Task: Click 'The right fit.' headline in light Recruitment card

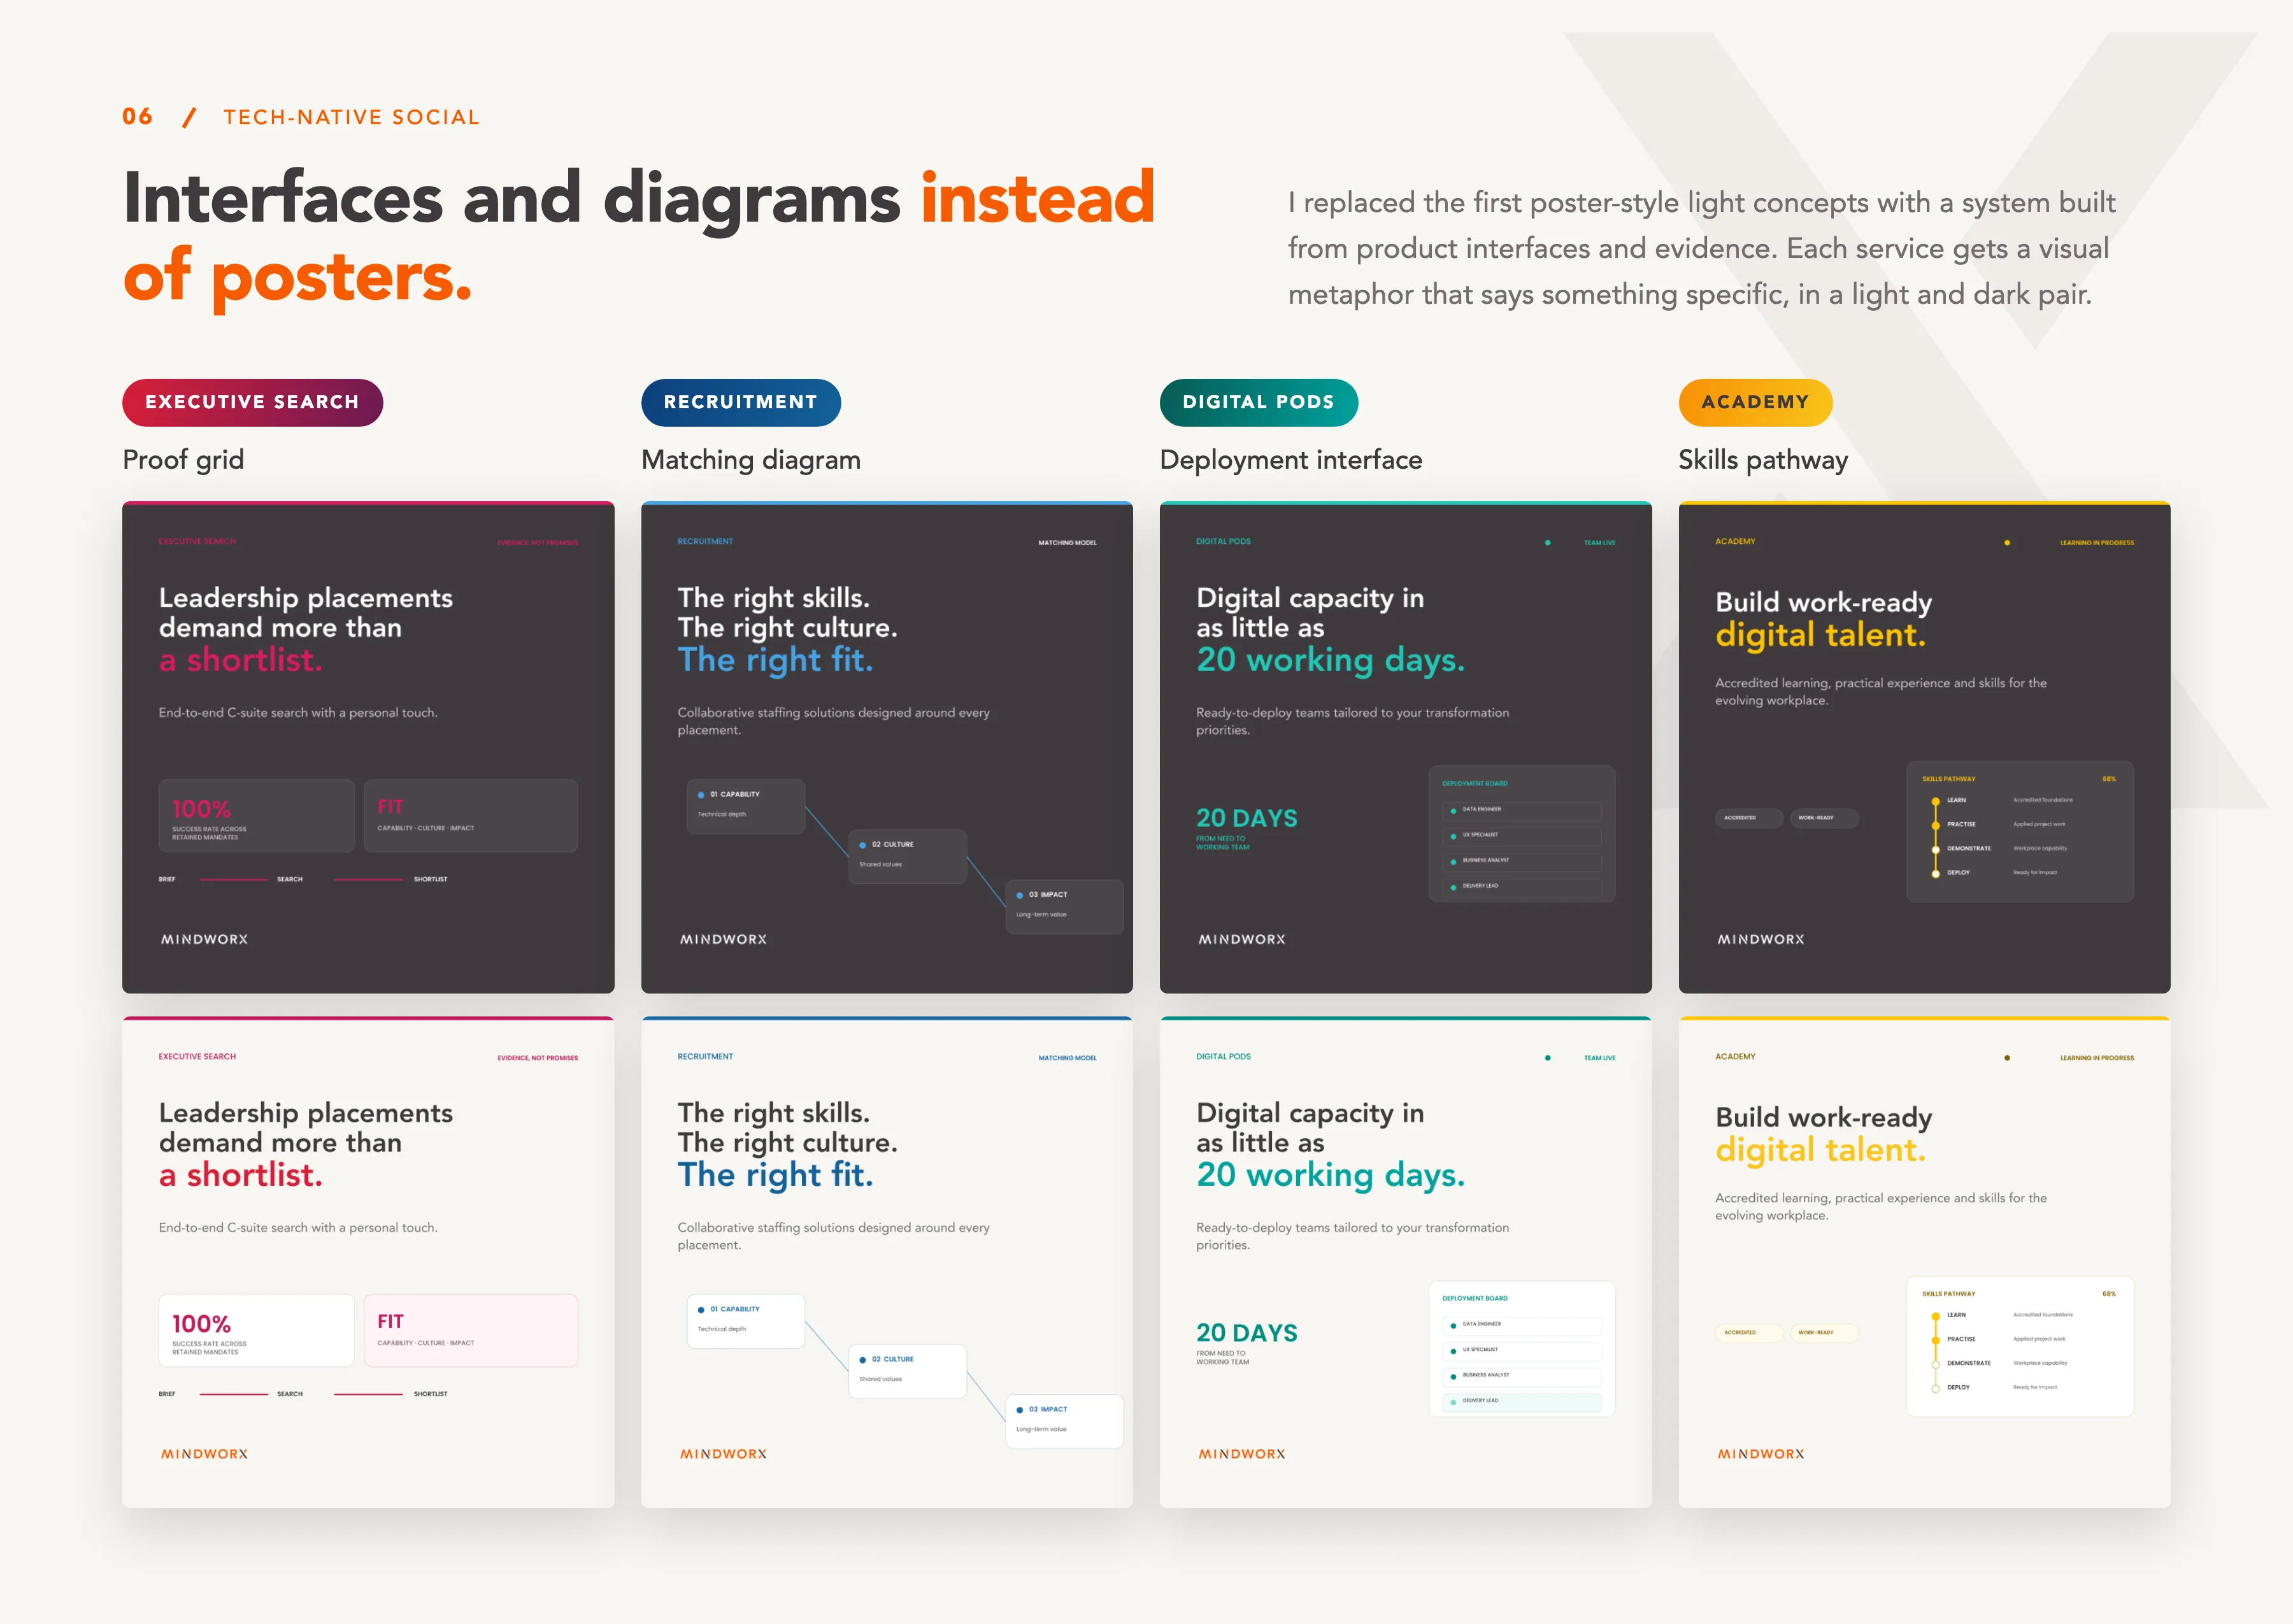Action: tap(775, 1176)
